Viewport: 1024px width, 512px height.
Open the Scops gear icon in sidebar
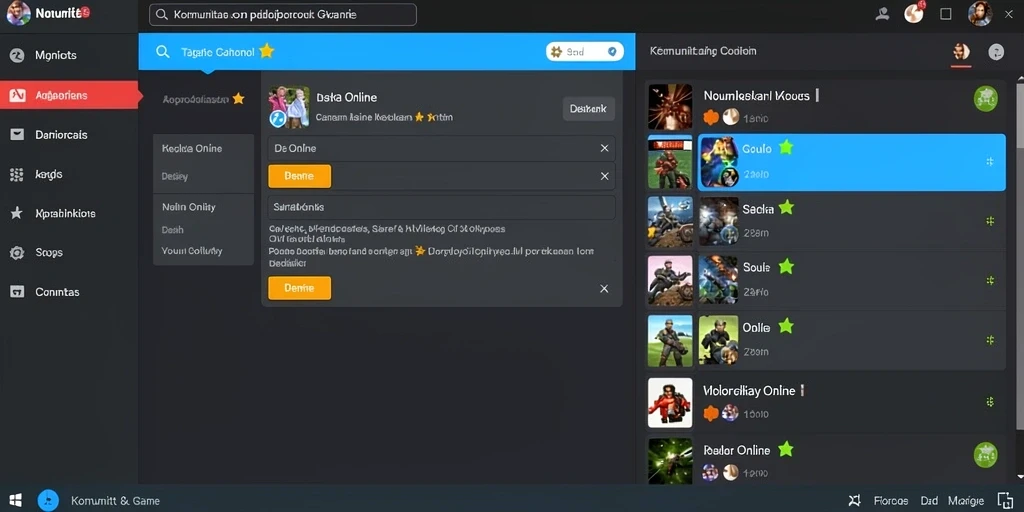[17, 253]
